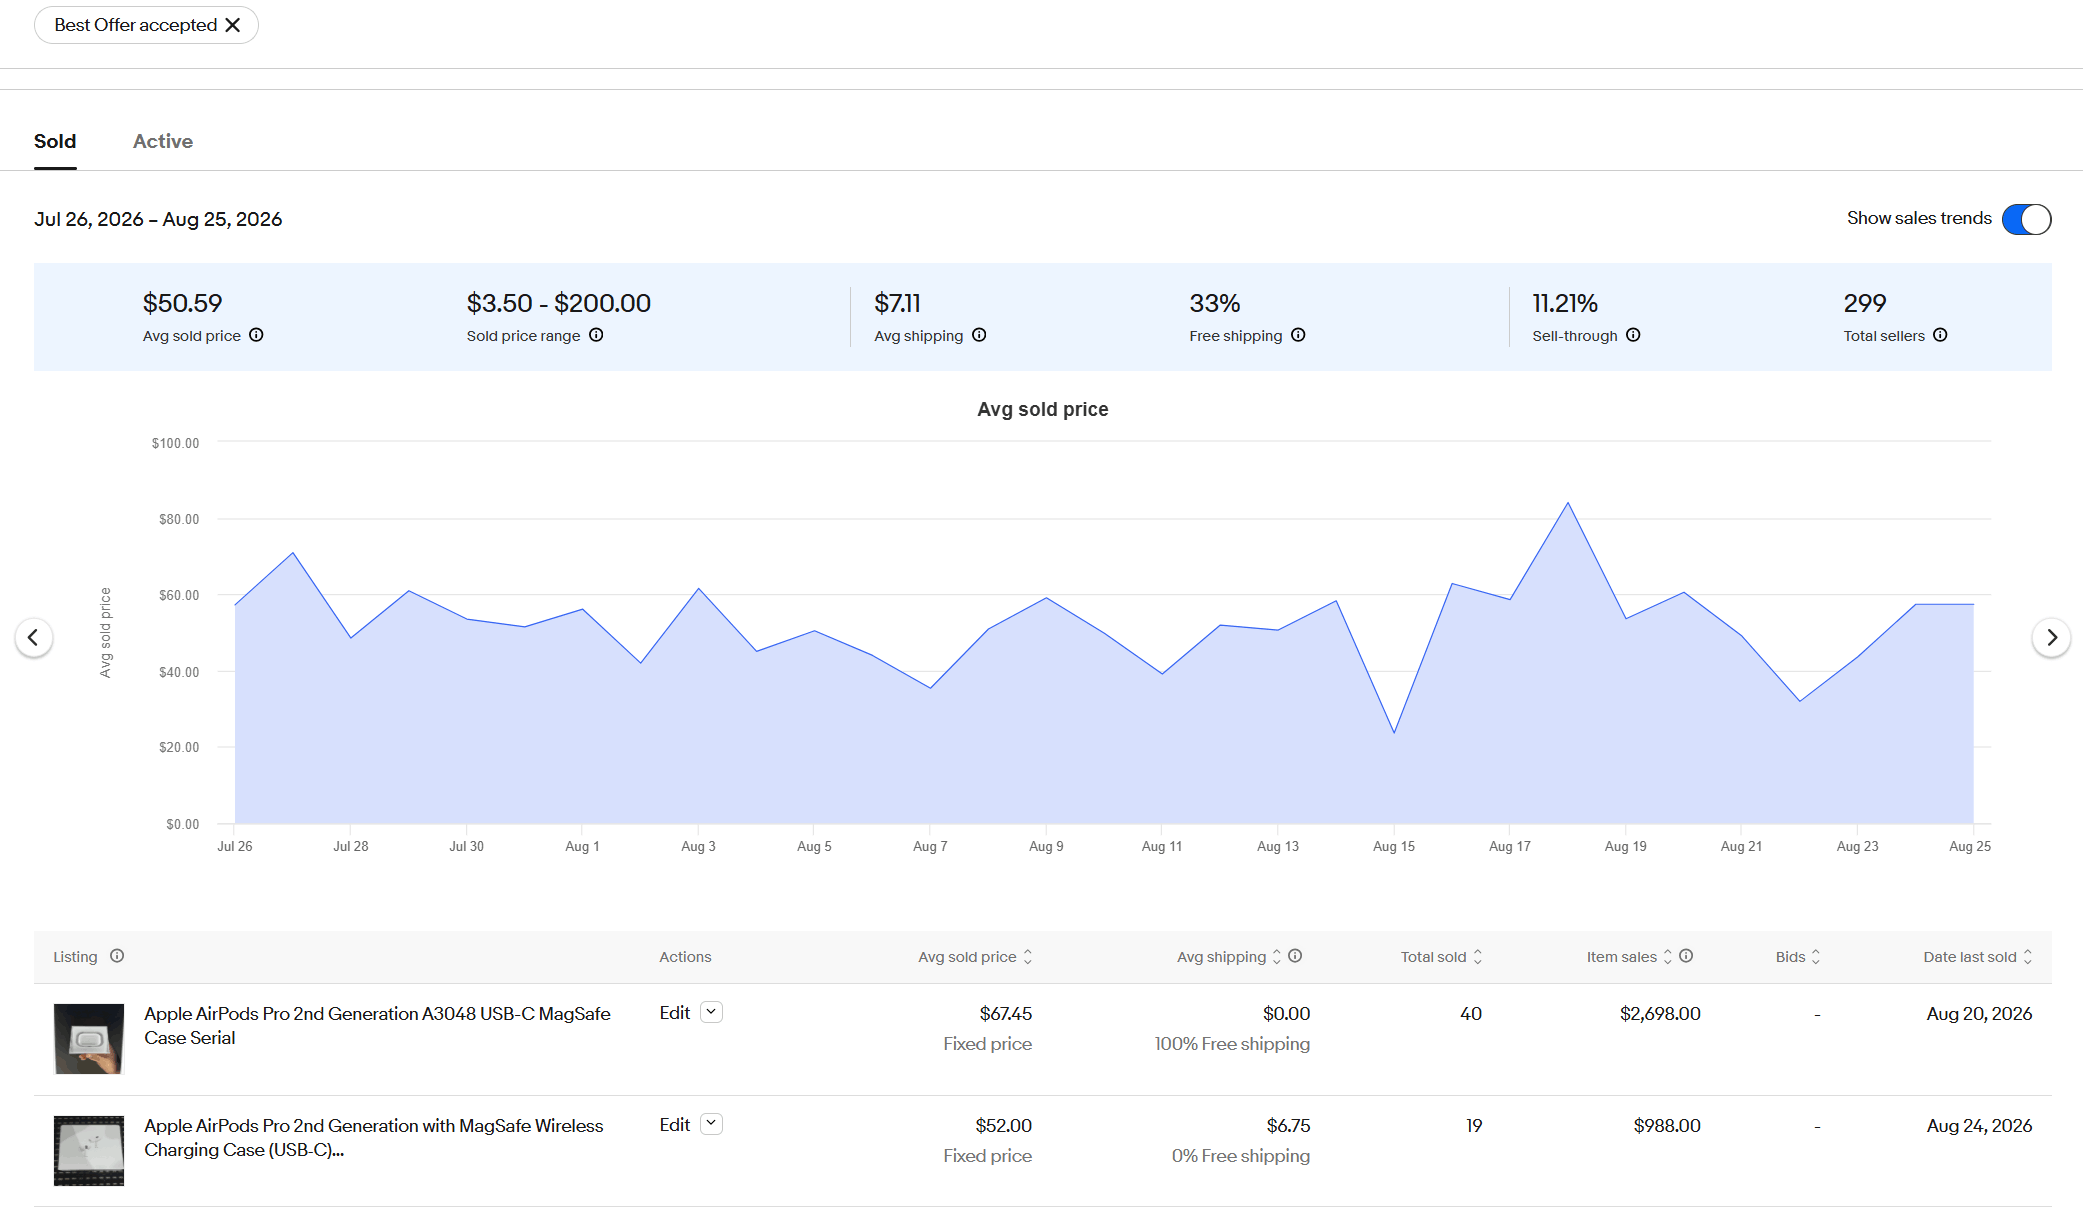Click the Aug 20, 2026 date cell
Viewport: 2083px width, 1221px height.
click(1979, 1014)
